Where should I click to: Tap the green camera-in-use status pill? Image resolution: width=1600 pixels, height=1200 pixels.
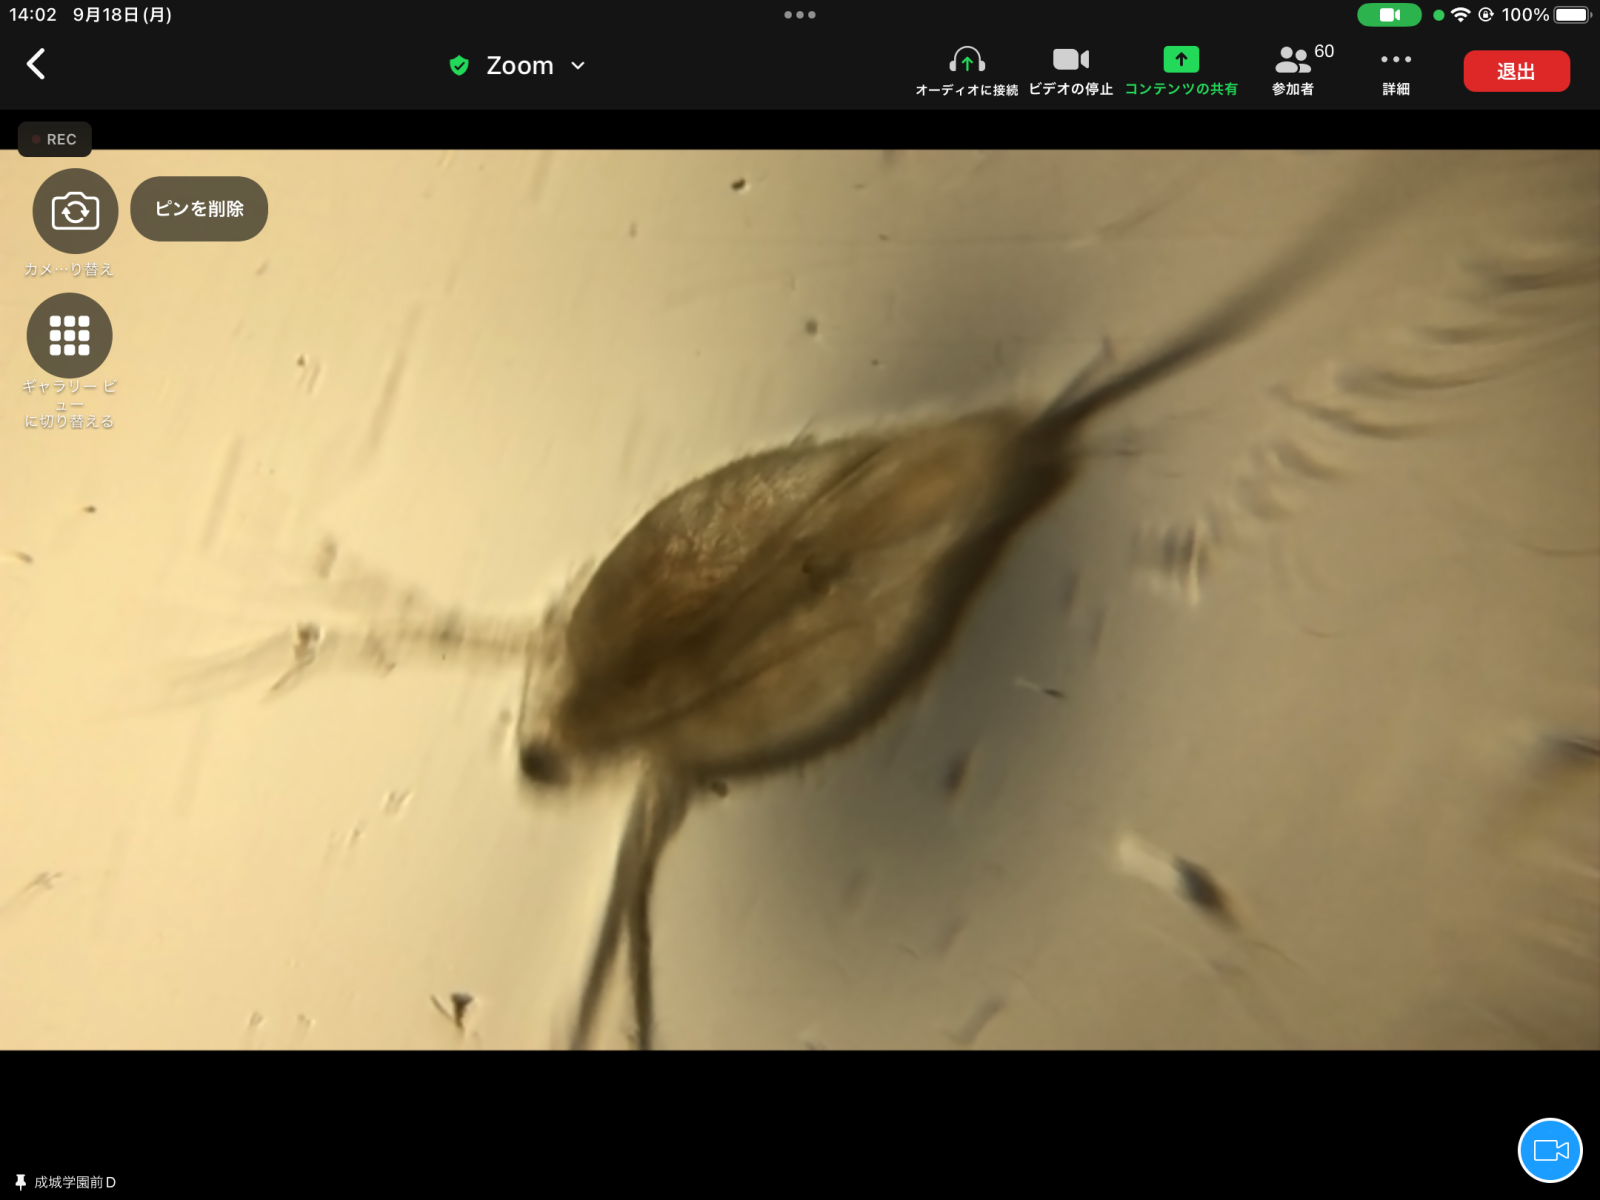(x=1389, y=15)
